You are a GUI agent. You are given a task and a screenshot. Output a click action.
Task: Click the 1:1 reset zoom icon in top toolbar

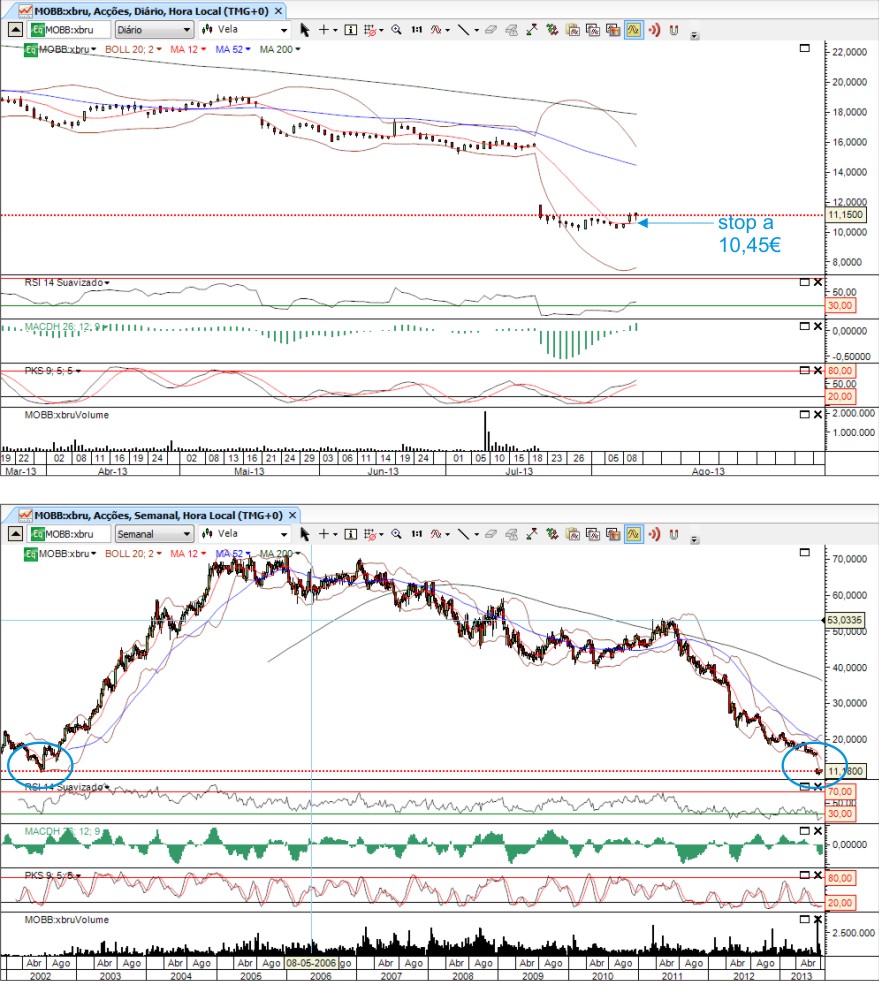click(416, 30)
